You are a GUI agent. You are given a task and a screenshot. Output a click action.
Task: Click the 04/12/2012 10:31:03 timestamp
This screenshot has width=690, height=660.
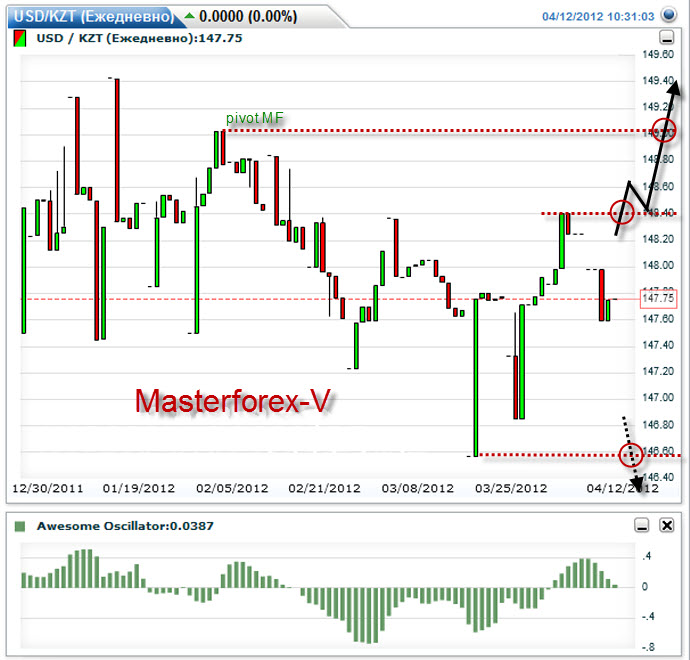pyautogui.click(x=598, y=17)
